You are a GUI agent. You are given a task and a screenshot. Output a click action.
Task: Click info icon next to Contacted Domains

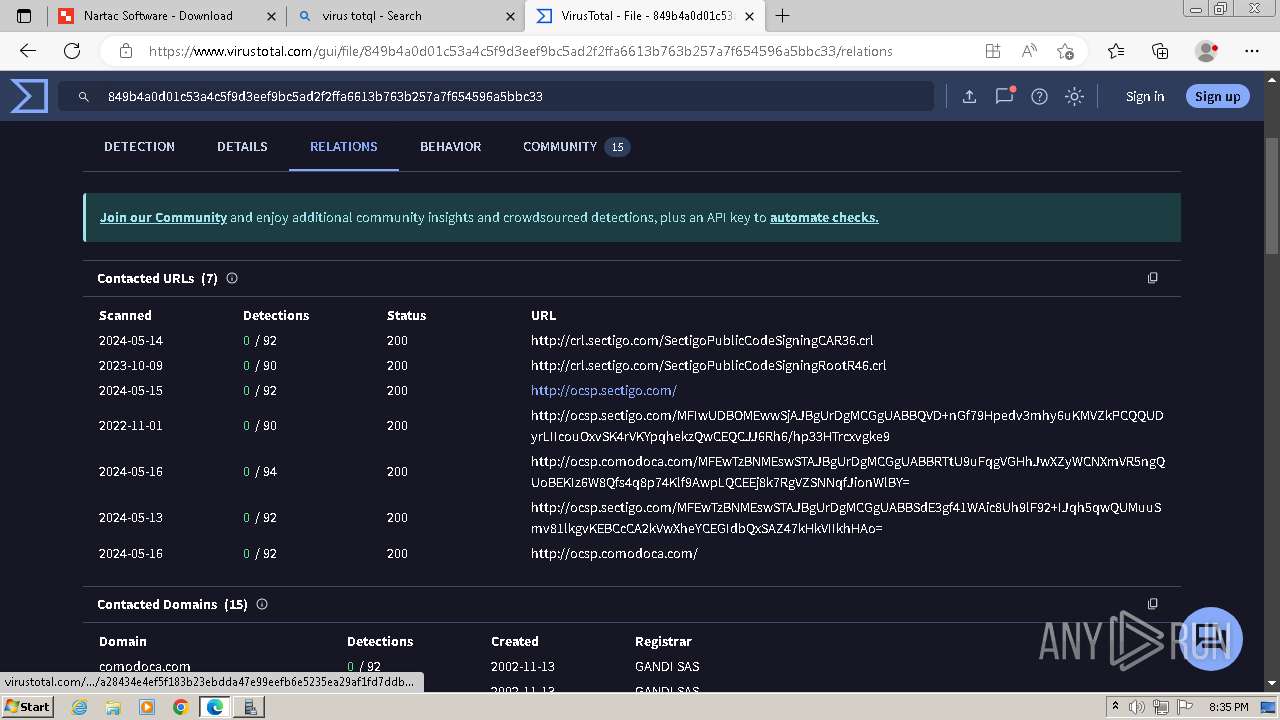point(262,604)
